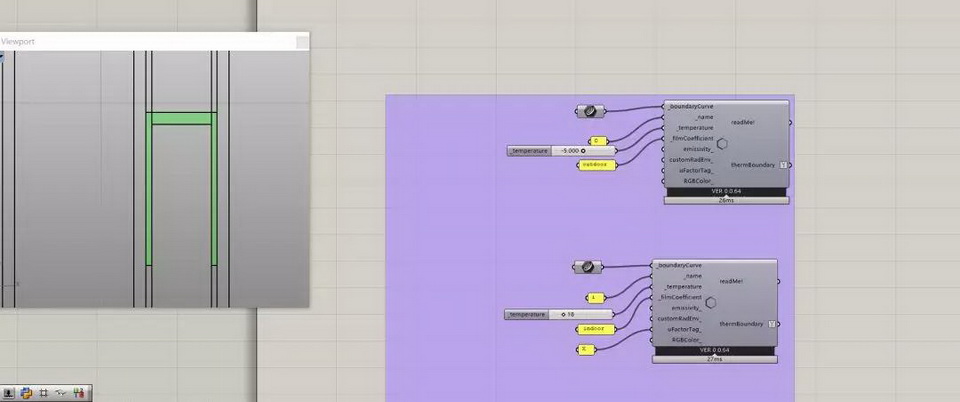
Task: Close the floating Viewport window
Action: pyautogui.click(x=301, y=42)
